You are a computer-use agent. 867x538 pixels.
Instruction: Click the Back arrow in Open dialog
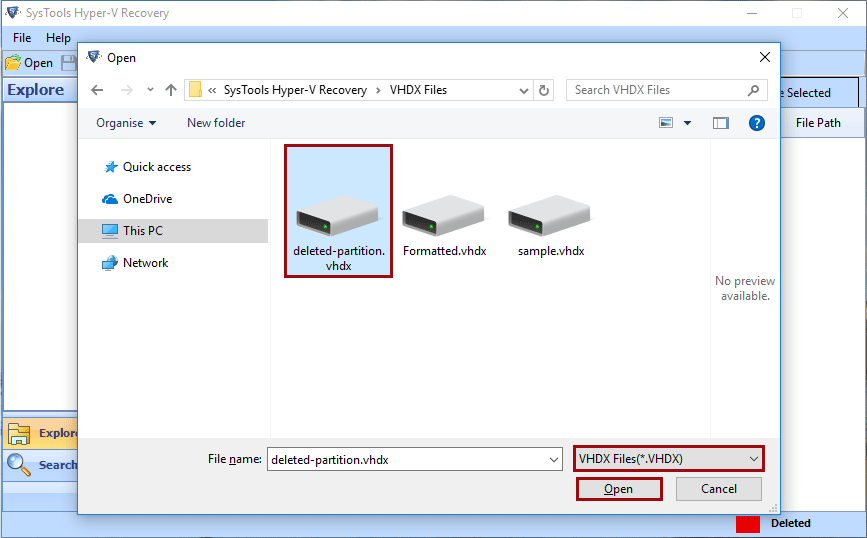point(97,90)
